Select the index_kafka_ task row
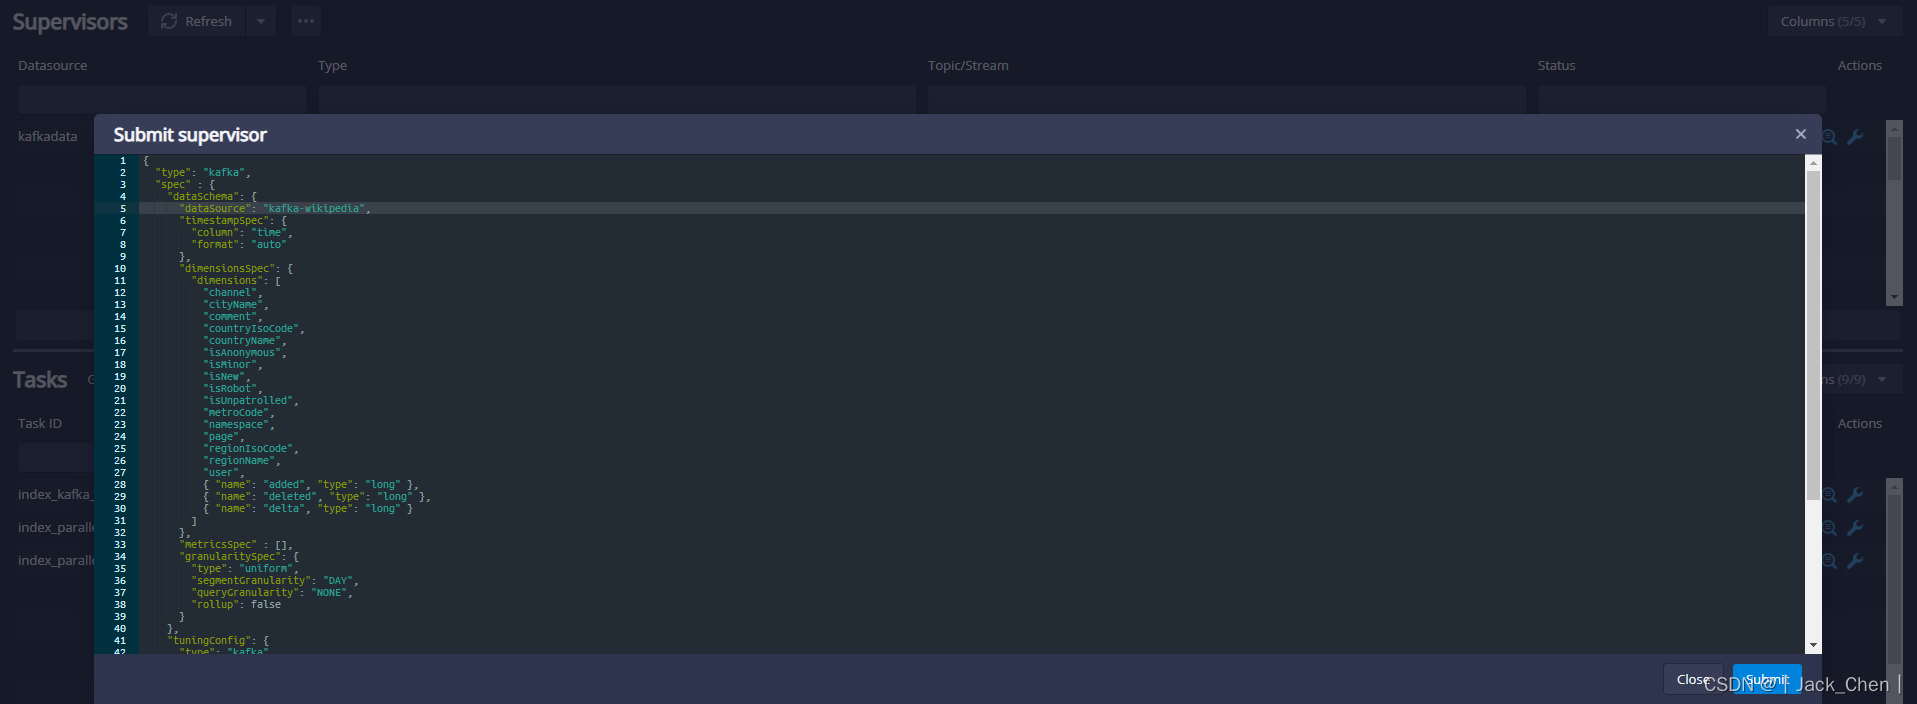 55,495
